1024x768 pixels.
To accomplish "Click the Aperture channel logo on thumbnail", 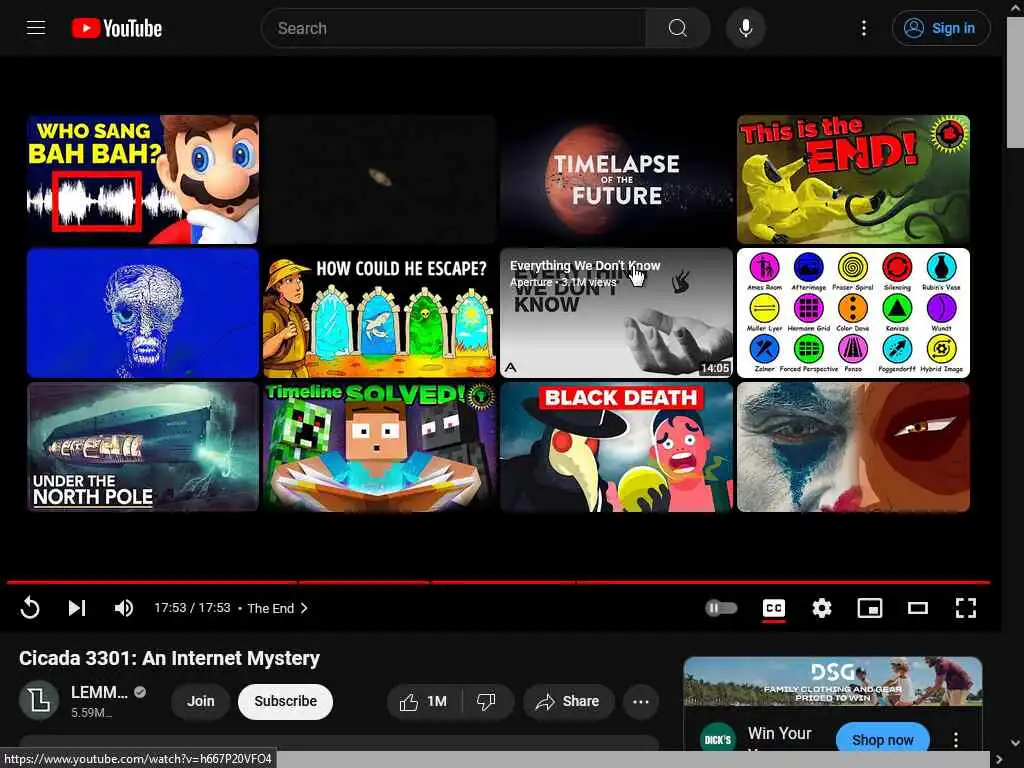I will (511, 368).
